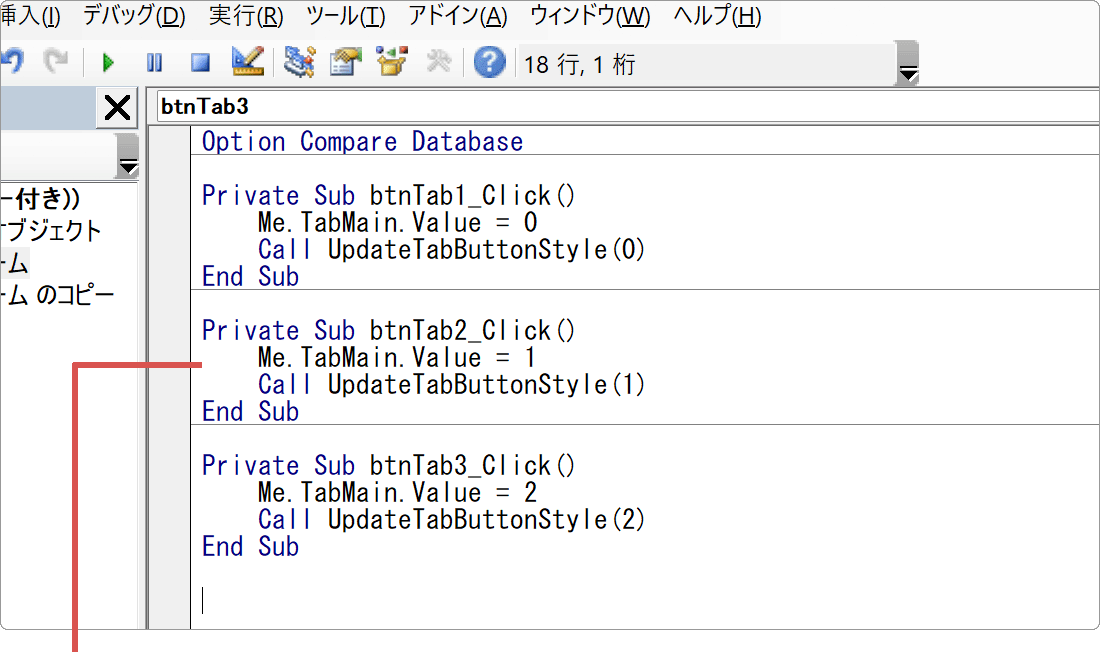This screenshot has height=652, width=1100.
Task: Open Visual Basic Help question icon
Action: 489,63
